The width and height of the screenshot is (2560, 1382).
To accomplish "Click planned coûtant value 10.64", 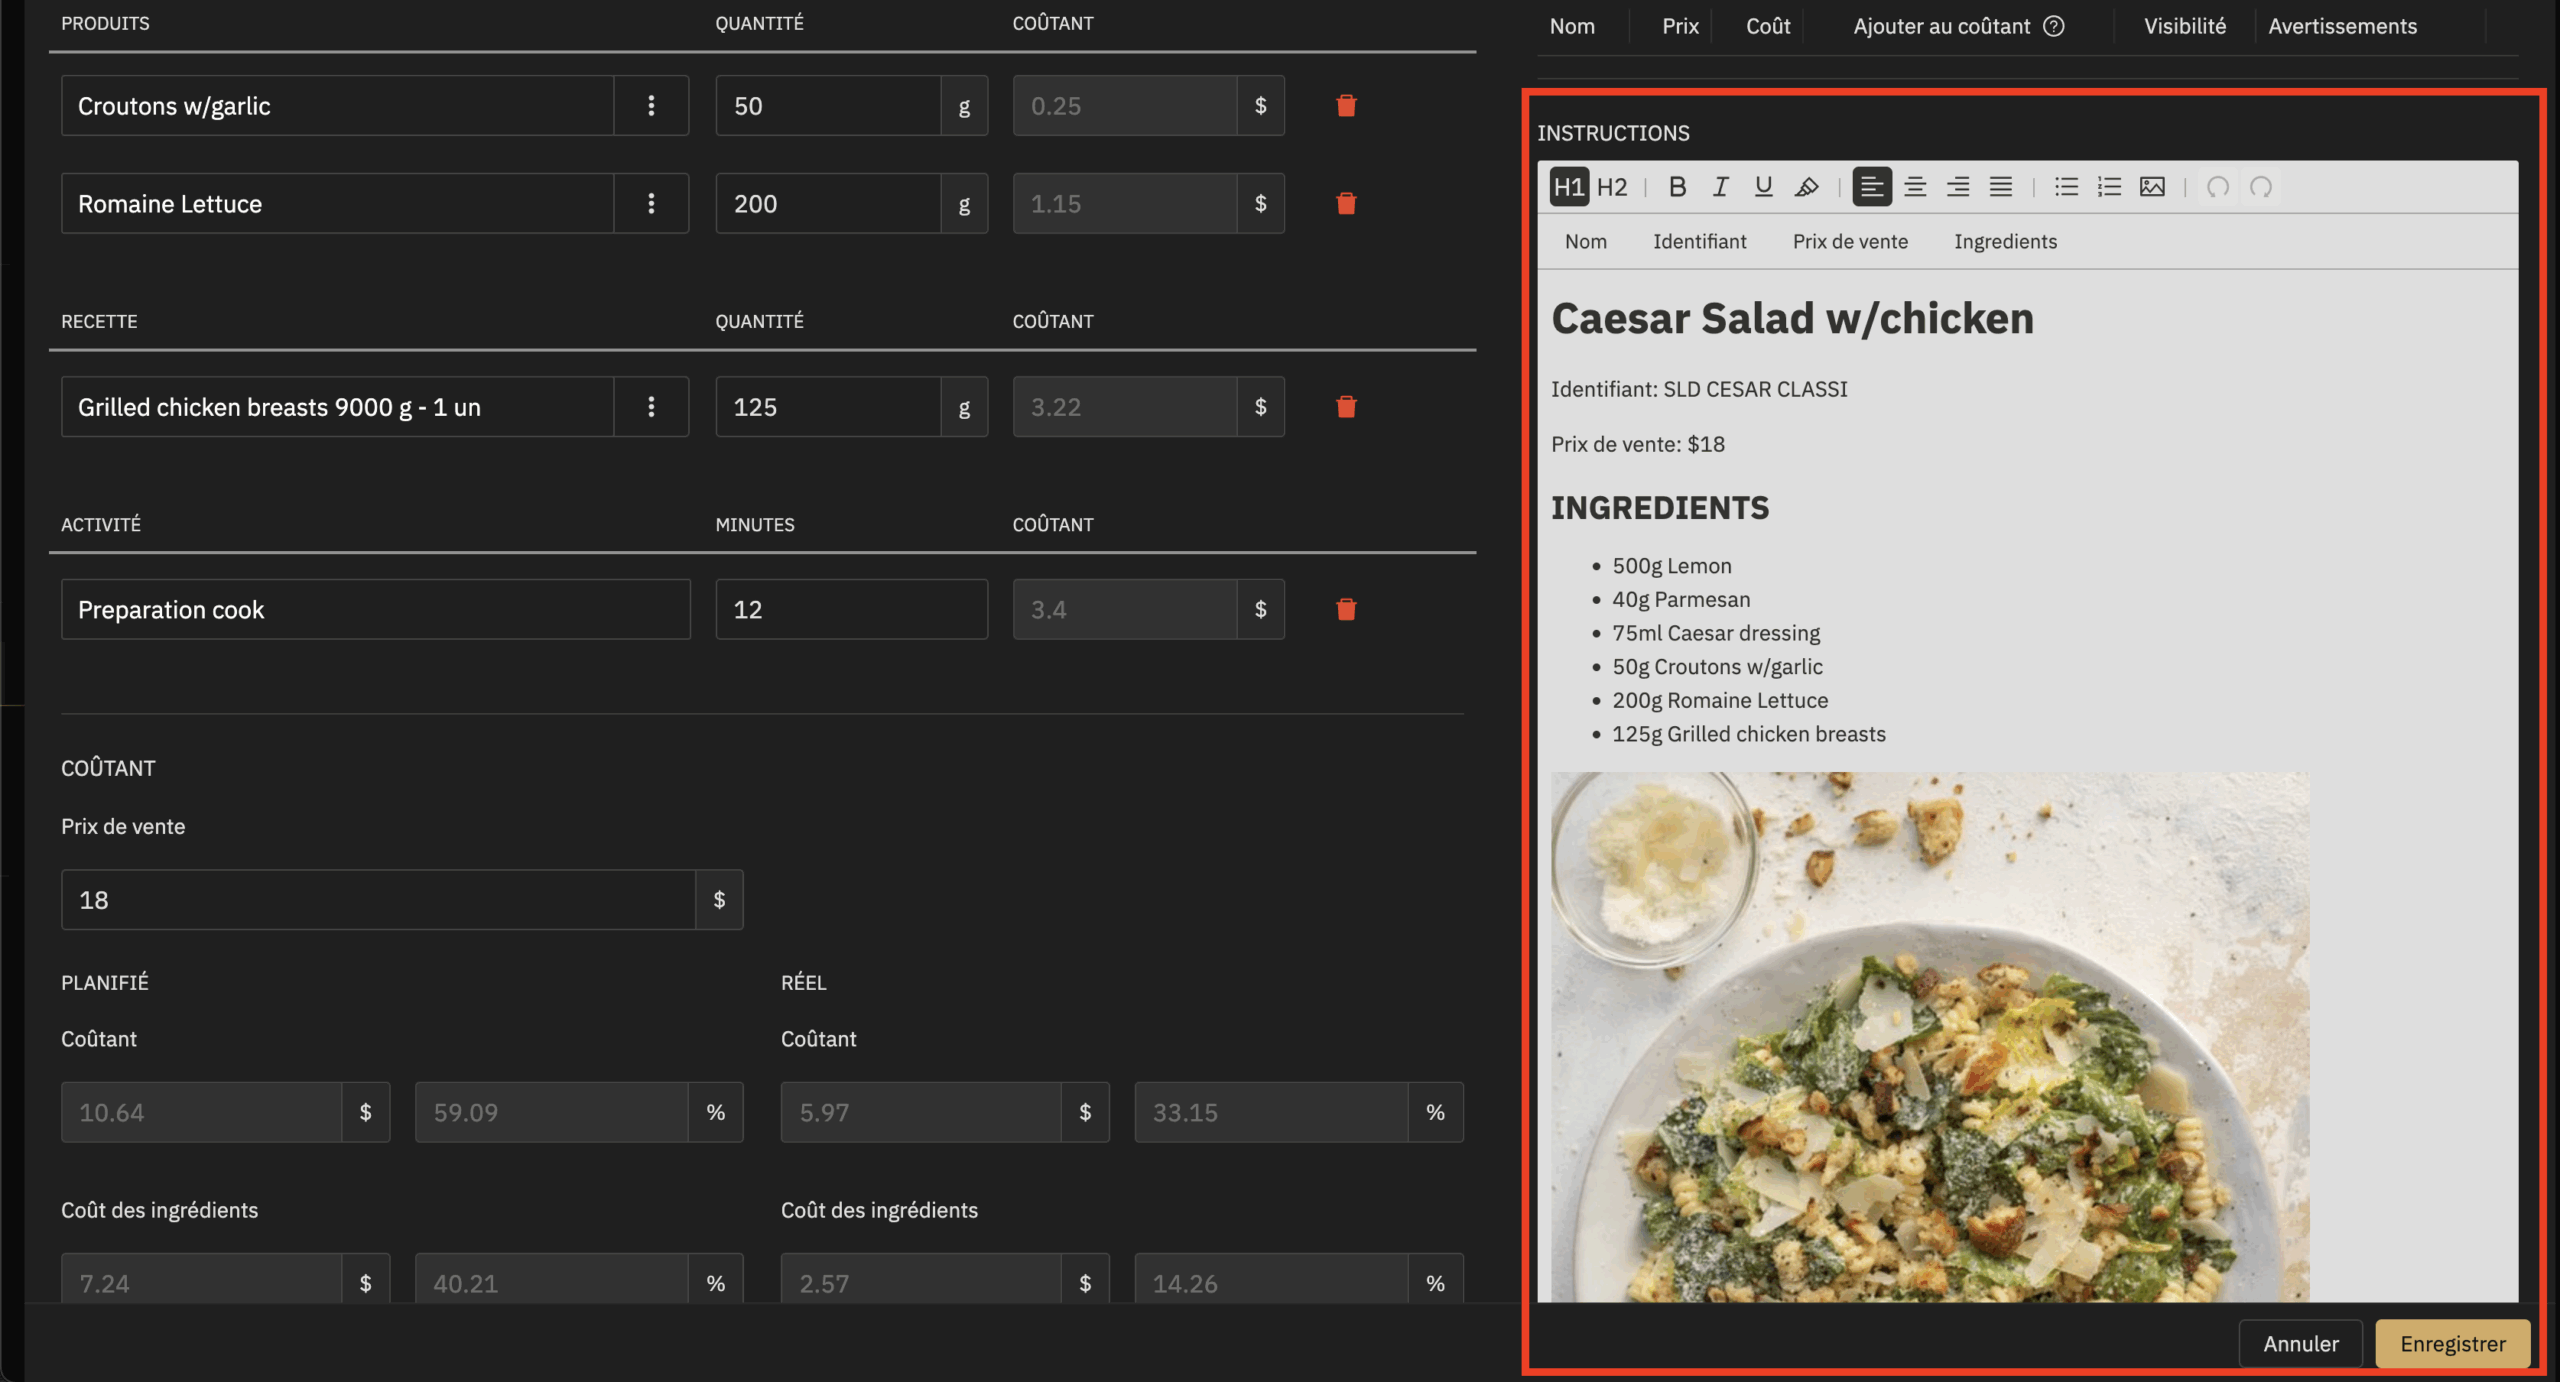I will (x=202, y=1112).
